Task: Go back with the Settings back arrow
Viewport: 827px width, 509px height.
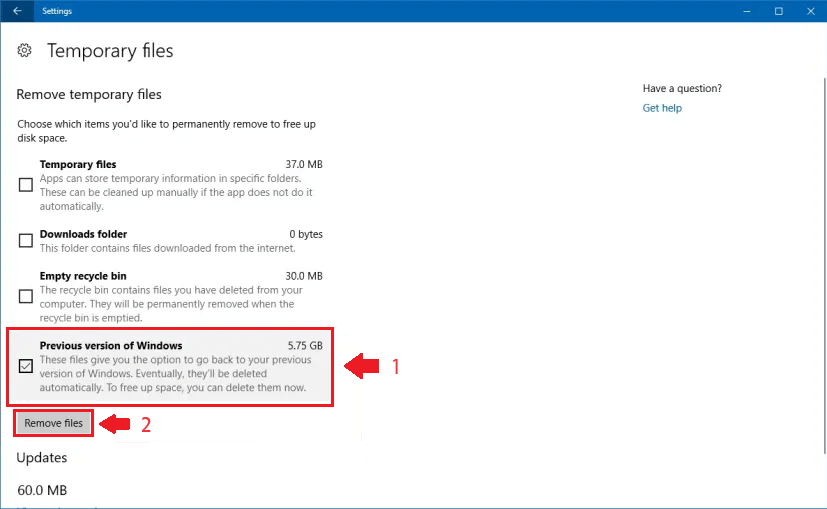Action: click(17, 11)
